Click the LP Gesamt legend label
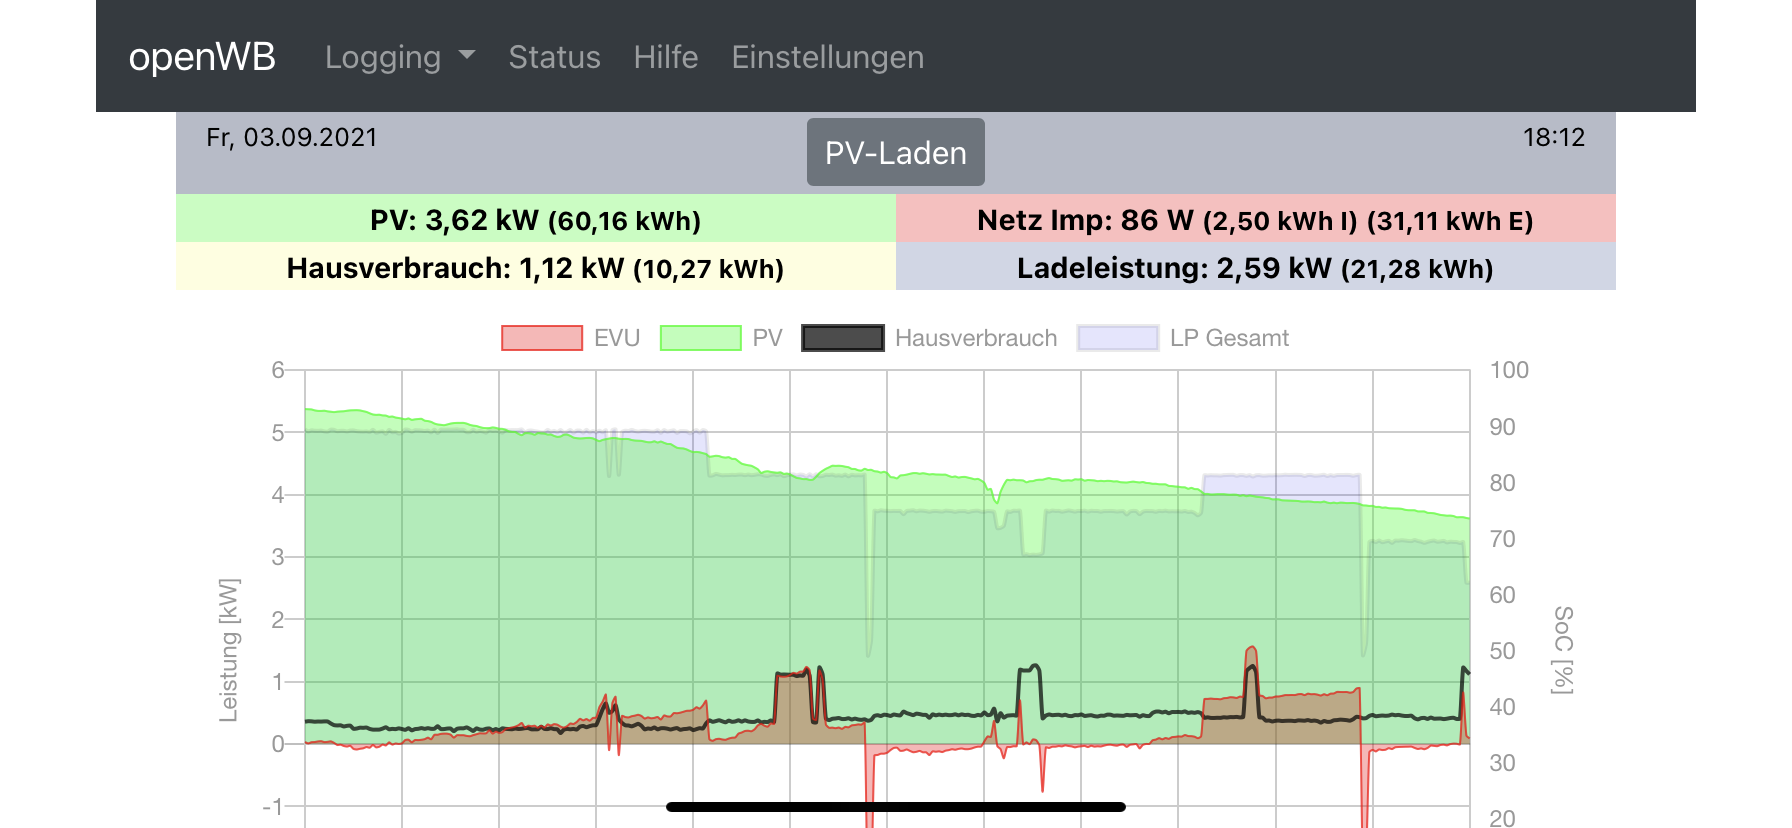Viewport: 1792px width, 828px height. click(x=1229, y=338)
